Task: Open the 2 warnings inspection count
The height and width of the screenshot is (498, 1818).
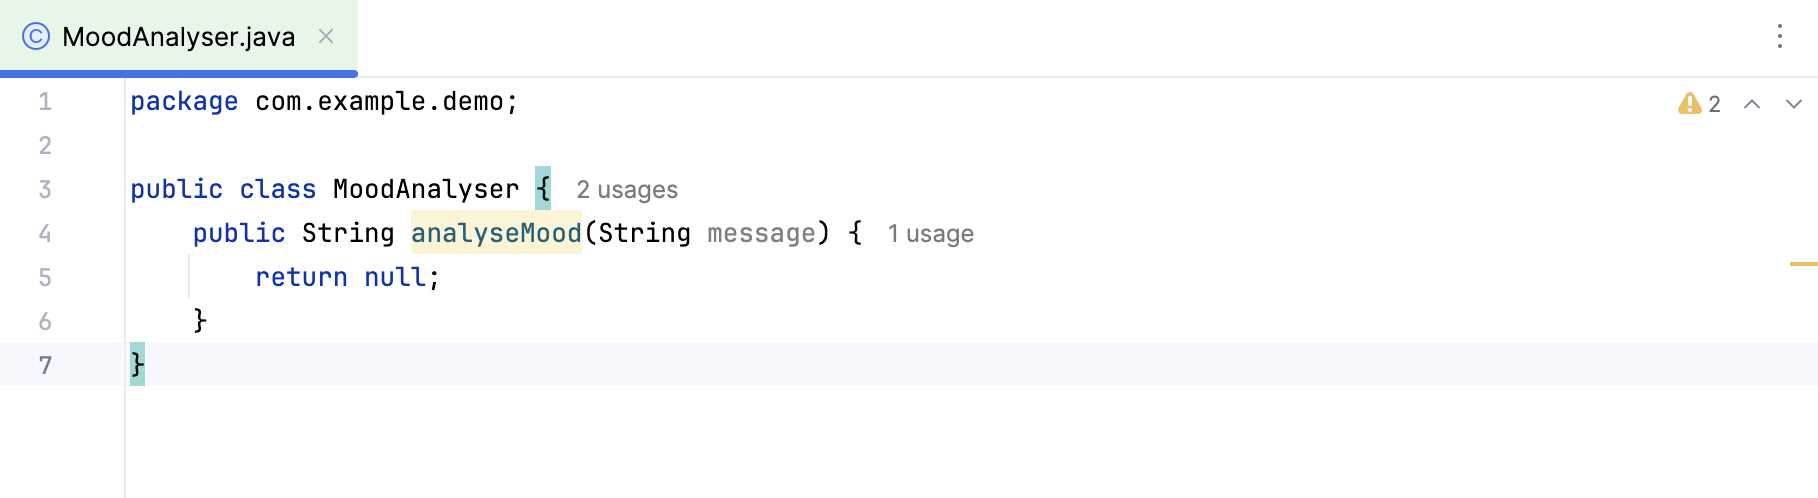Action: (1714, 104)
